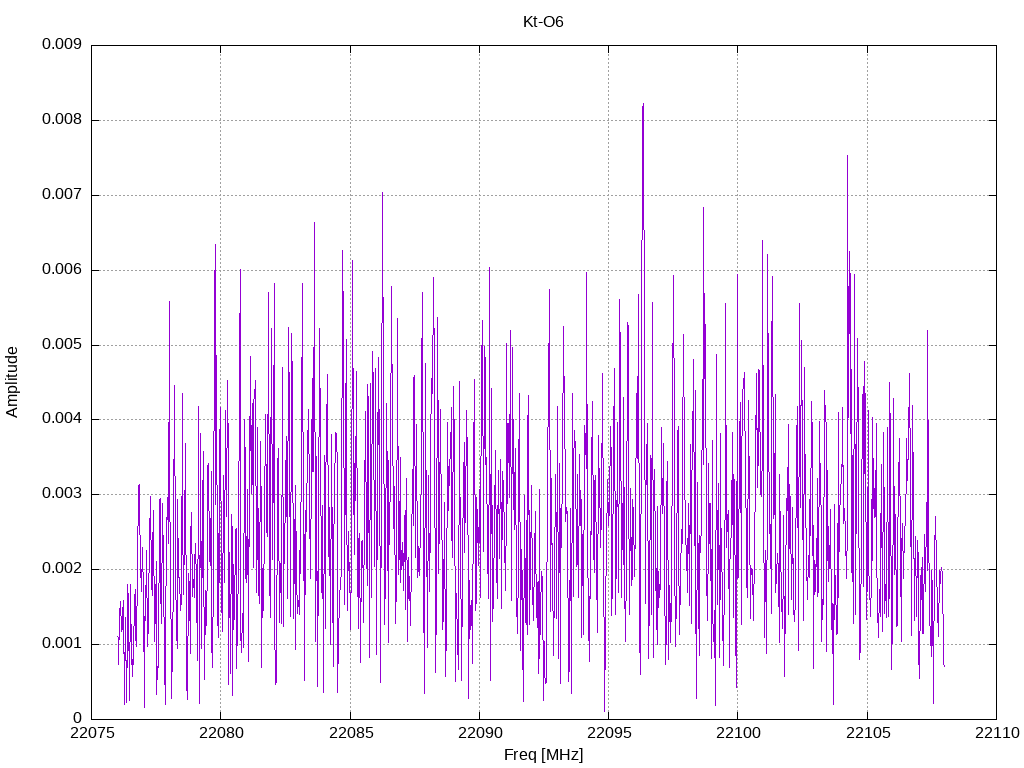This screenshot has height=768, width=1024.
Task: Click the x-axis tick label 22105
Action: pos(867,733)
